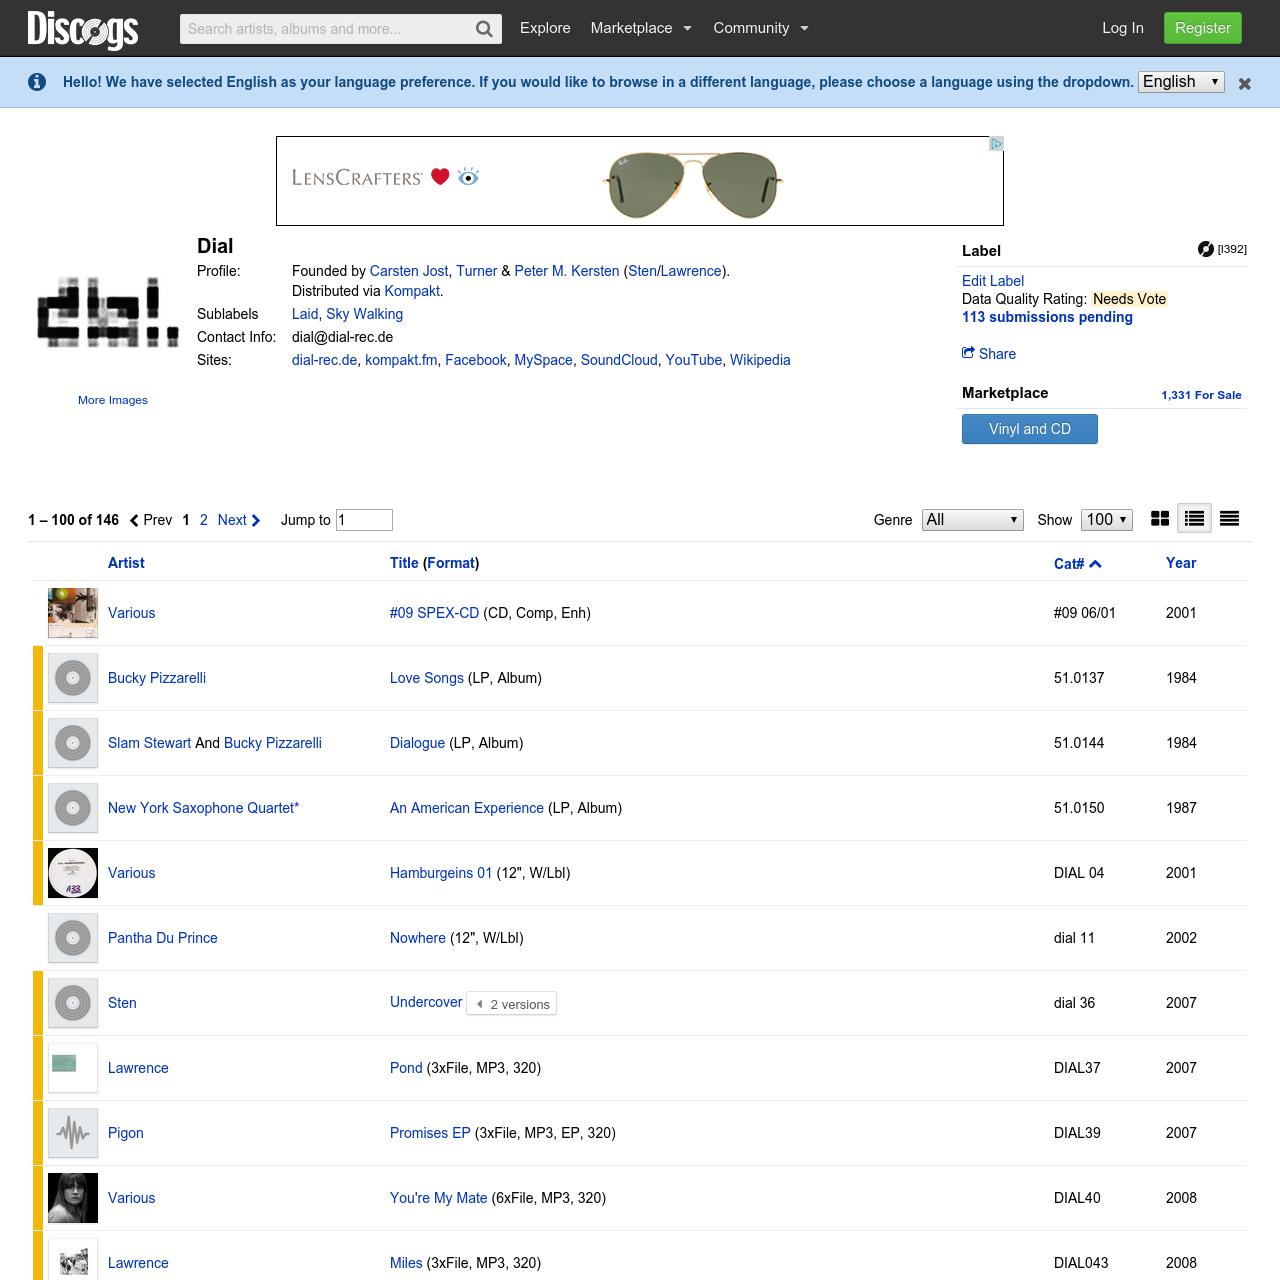
Task: Click the Vinyl and CD marketplace button
Action: pyautogui.click(x=1030, y=429)
